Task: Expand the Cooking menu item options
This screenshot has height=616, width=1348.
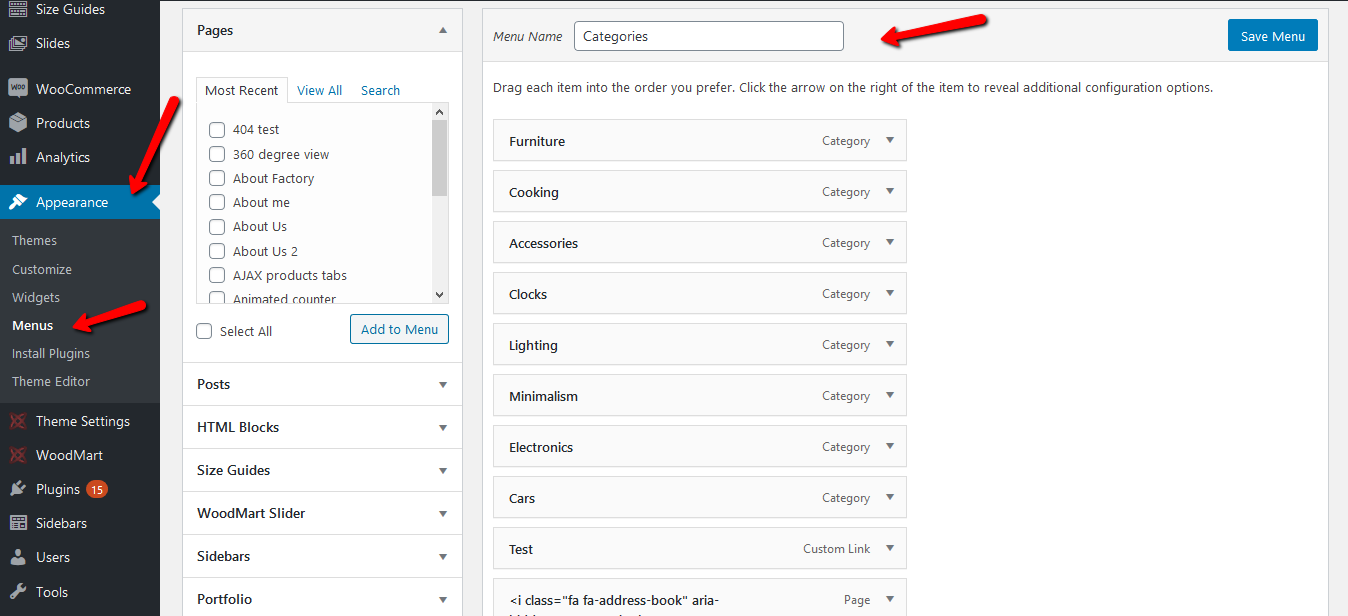Action: 890,192
